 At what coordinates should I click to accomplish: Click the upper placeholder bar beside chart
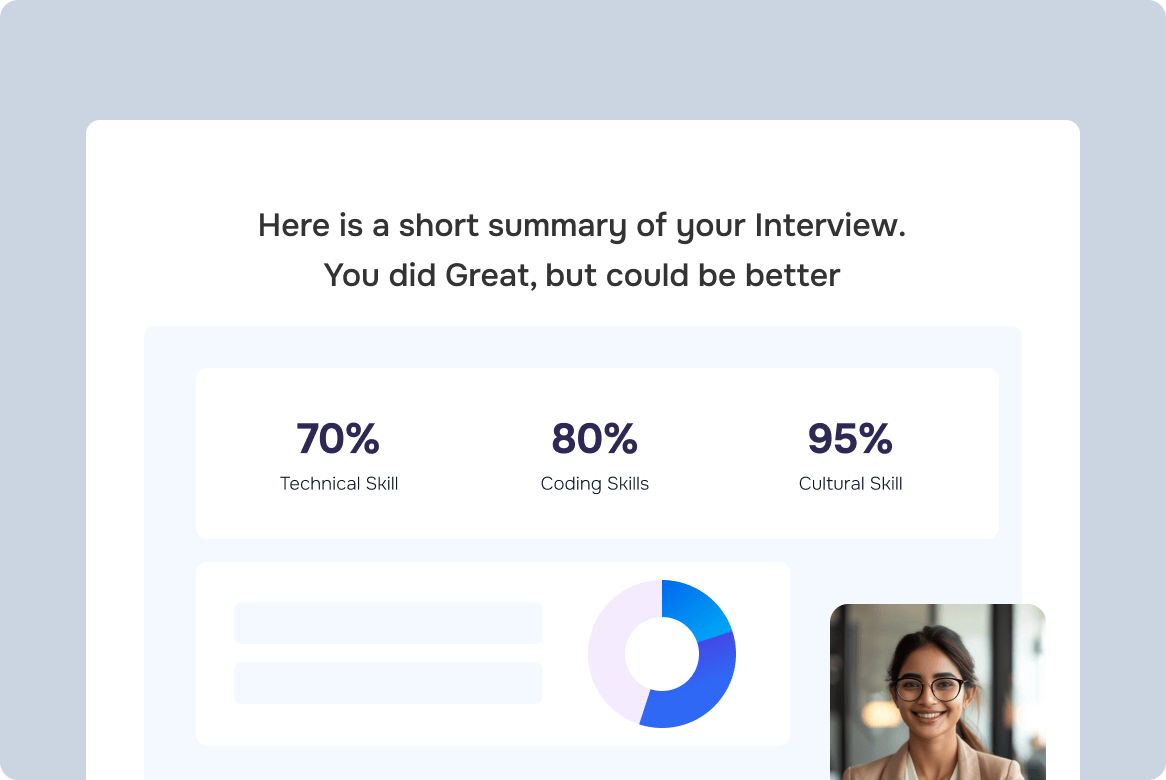(388, 623)
